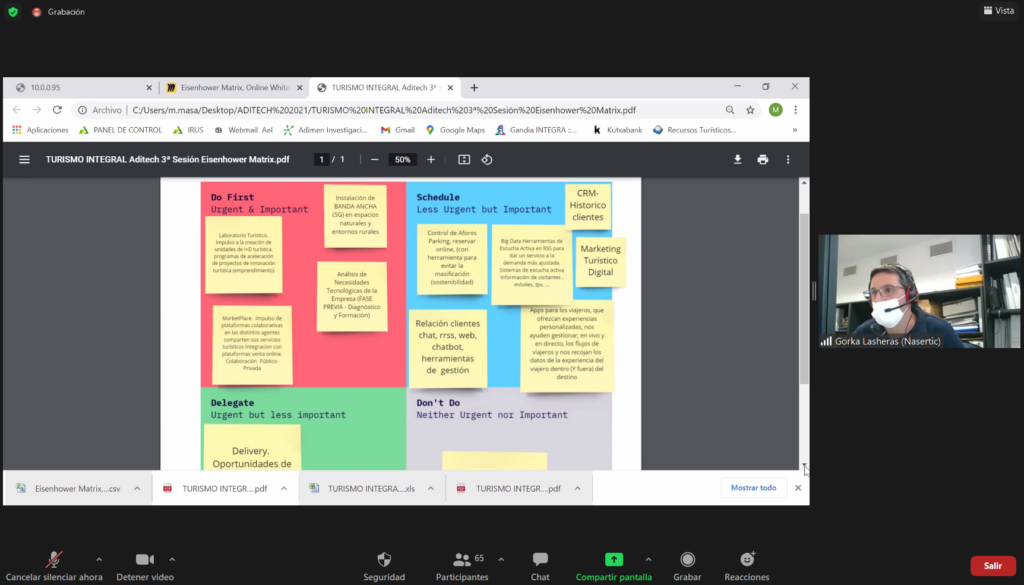Viewport: 1024px width, 585px height.
Task: Rotate the PDF page with the rotate icon
Action: click(x=487, y=159)
